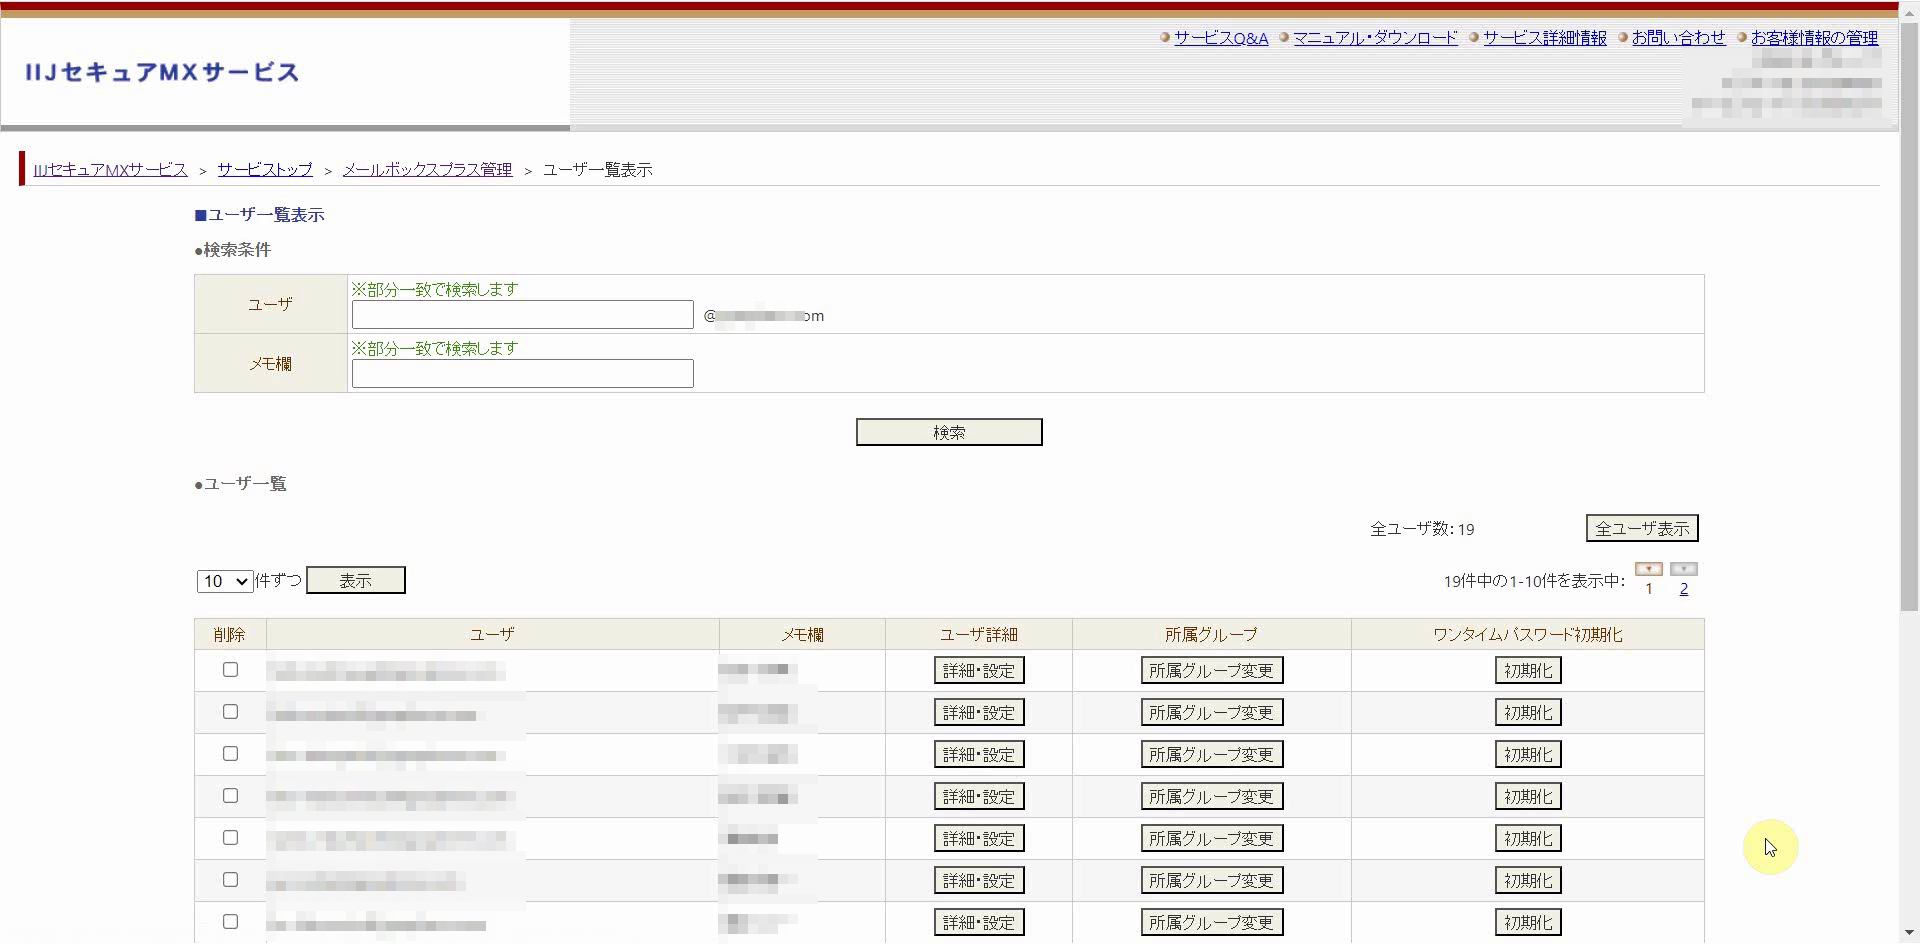Click 所属グループ変更 in the sixth user row
The image size is (1920, 944).
tap(1212, 880)
